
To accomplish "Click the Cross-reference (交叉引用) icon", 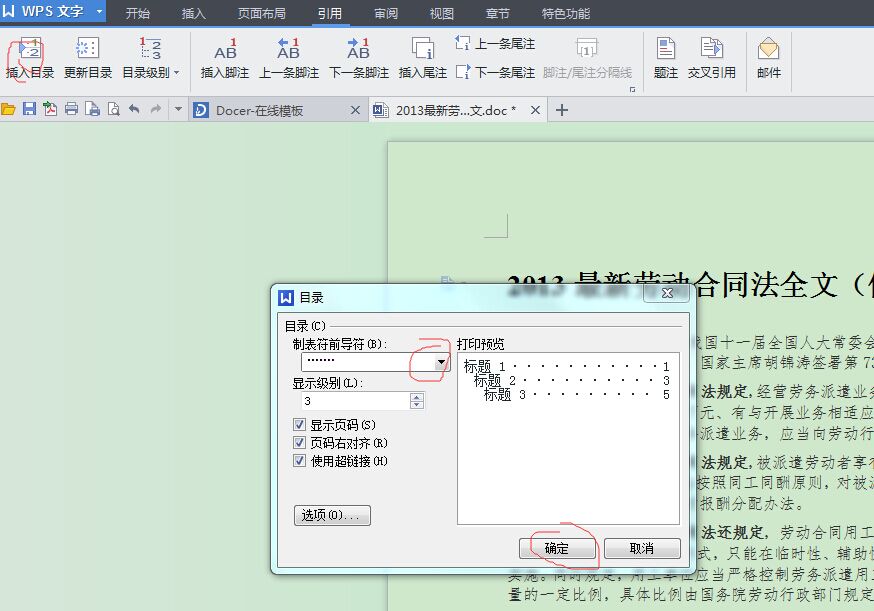I will 711,49.
